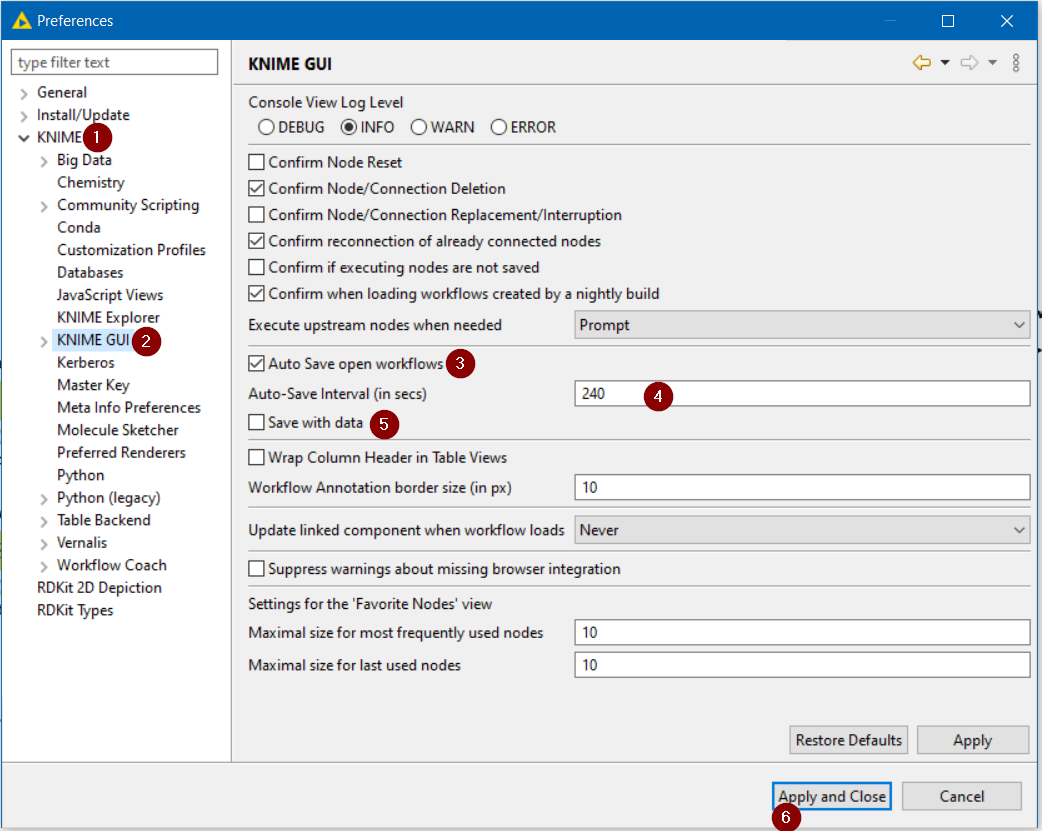This screenshot has height=831, width=1042.
Task: Expand the General tree node
Action: (x=24, y=93)
